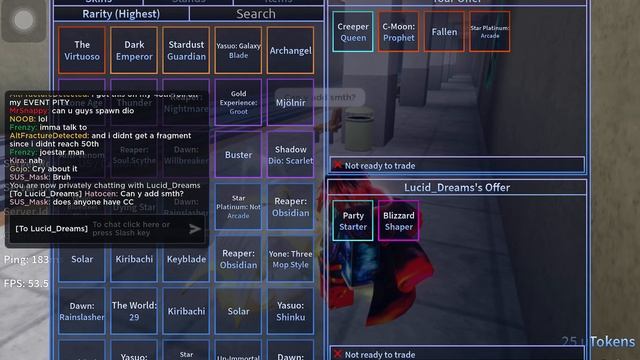Screen dimensions: 640x360
Task: Click the FPS: 53.5 readout
Action: coord(27,283)
